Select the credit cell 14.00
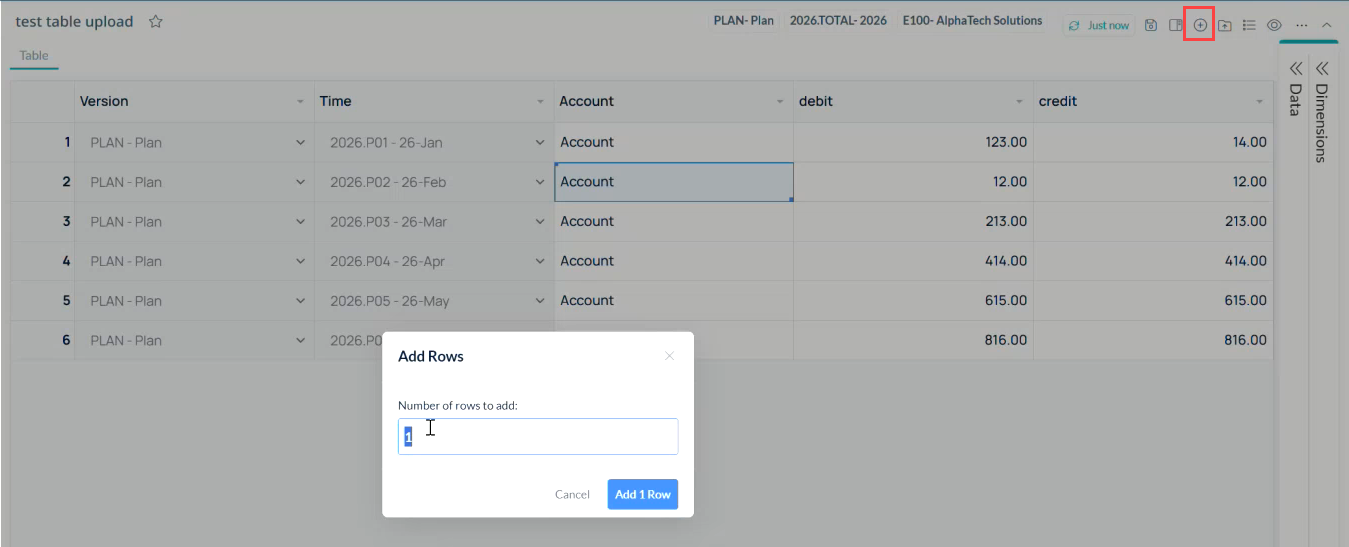 (x=1153, y=143)
